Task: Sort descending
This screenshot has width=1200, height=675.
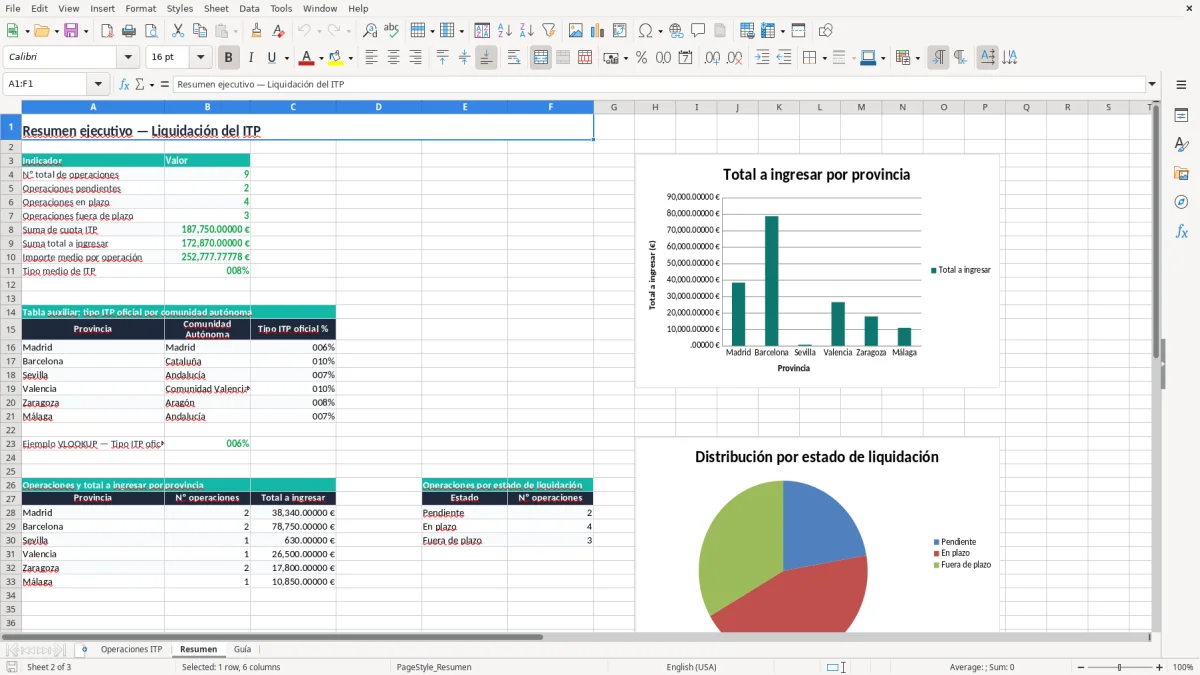Action: (526, 31)
